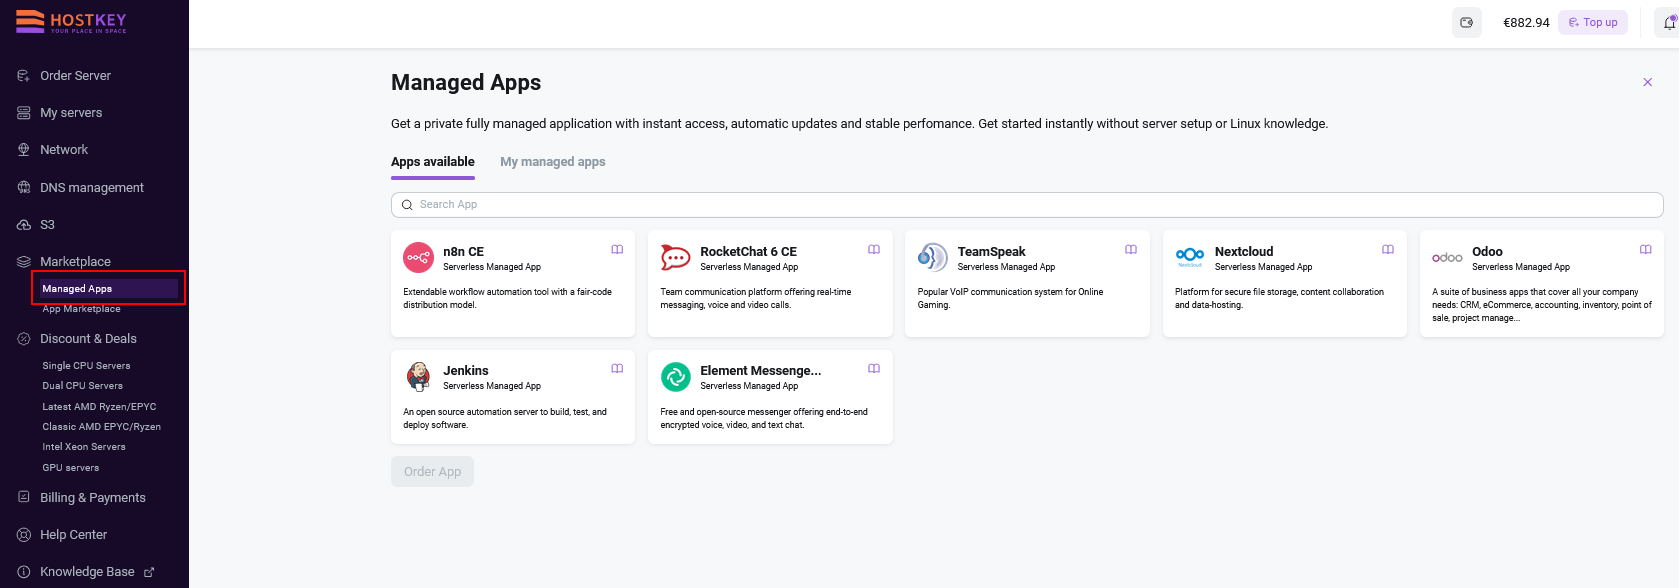
Task: Click the notifications bell icon
Action: [x=1670, y=22]
